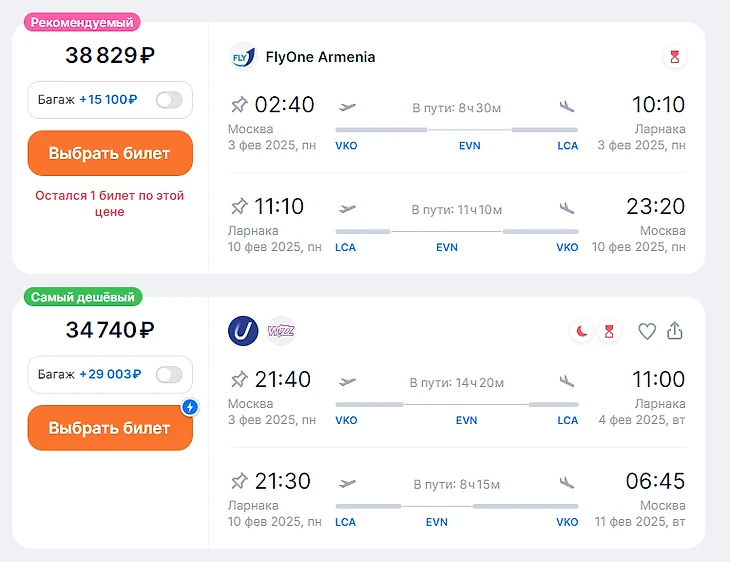Click the lightning badge on orange button
Image resolution: width=730 pixels, height=562 pixels.
pyautogui.click(x=190, y=407)
